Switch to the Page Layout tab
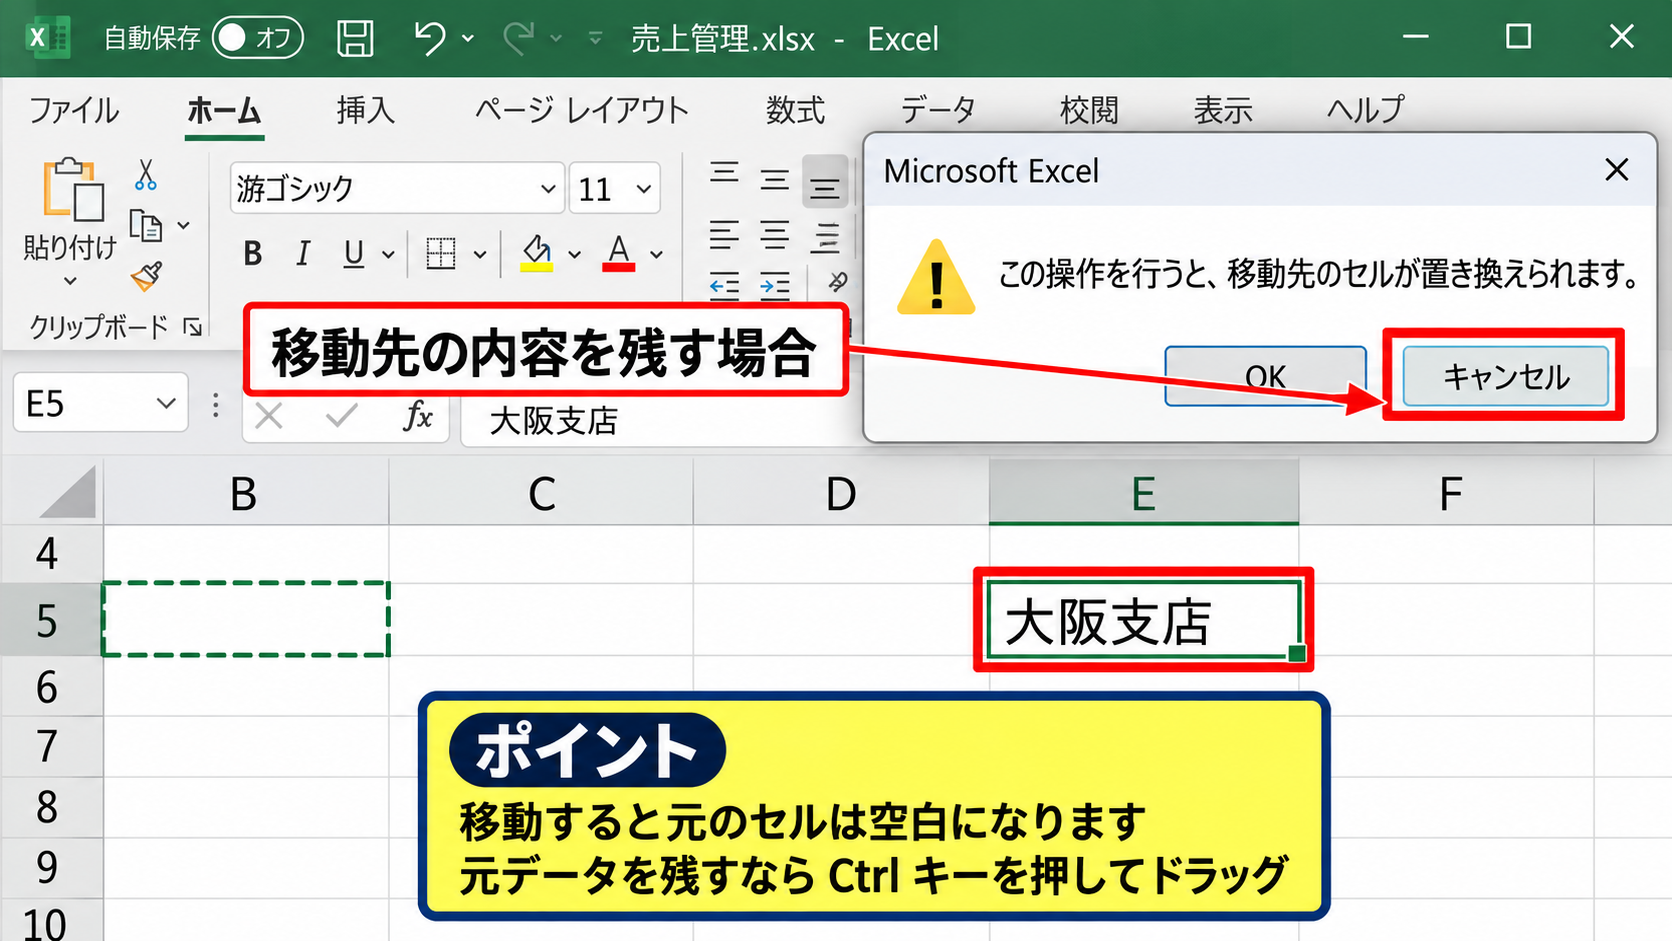Viewport: 1672px width, 941px height. pos(582,110)
